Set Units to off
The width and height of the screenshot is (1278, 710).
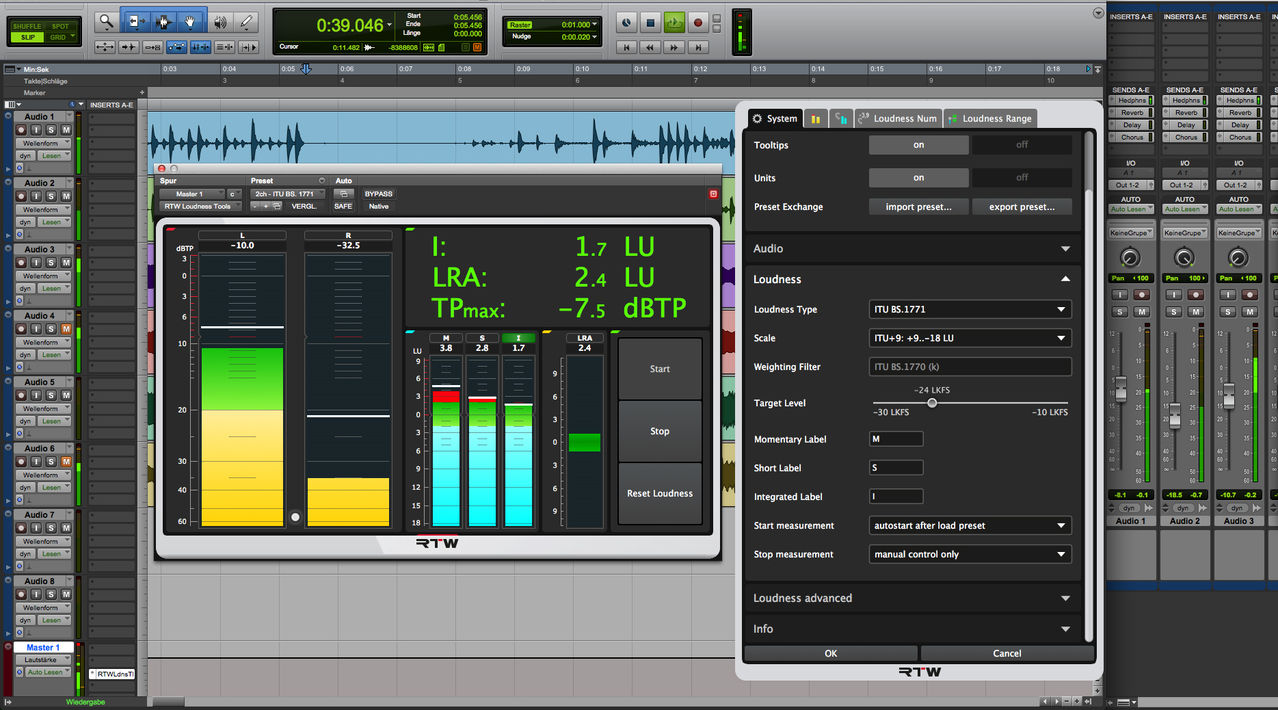tap(1022, 178)
